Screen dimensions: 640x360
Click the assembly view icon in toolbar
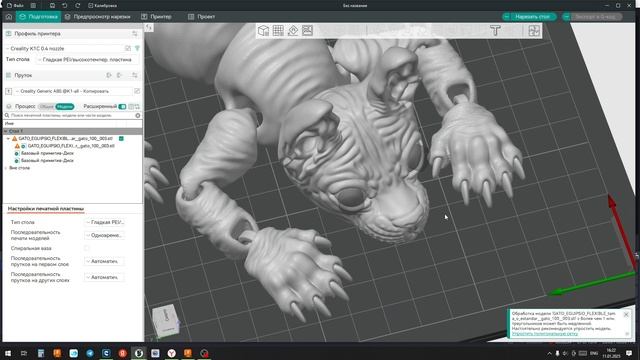pyautogui.click(x=534, y=31)
